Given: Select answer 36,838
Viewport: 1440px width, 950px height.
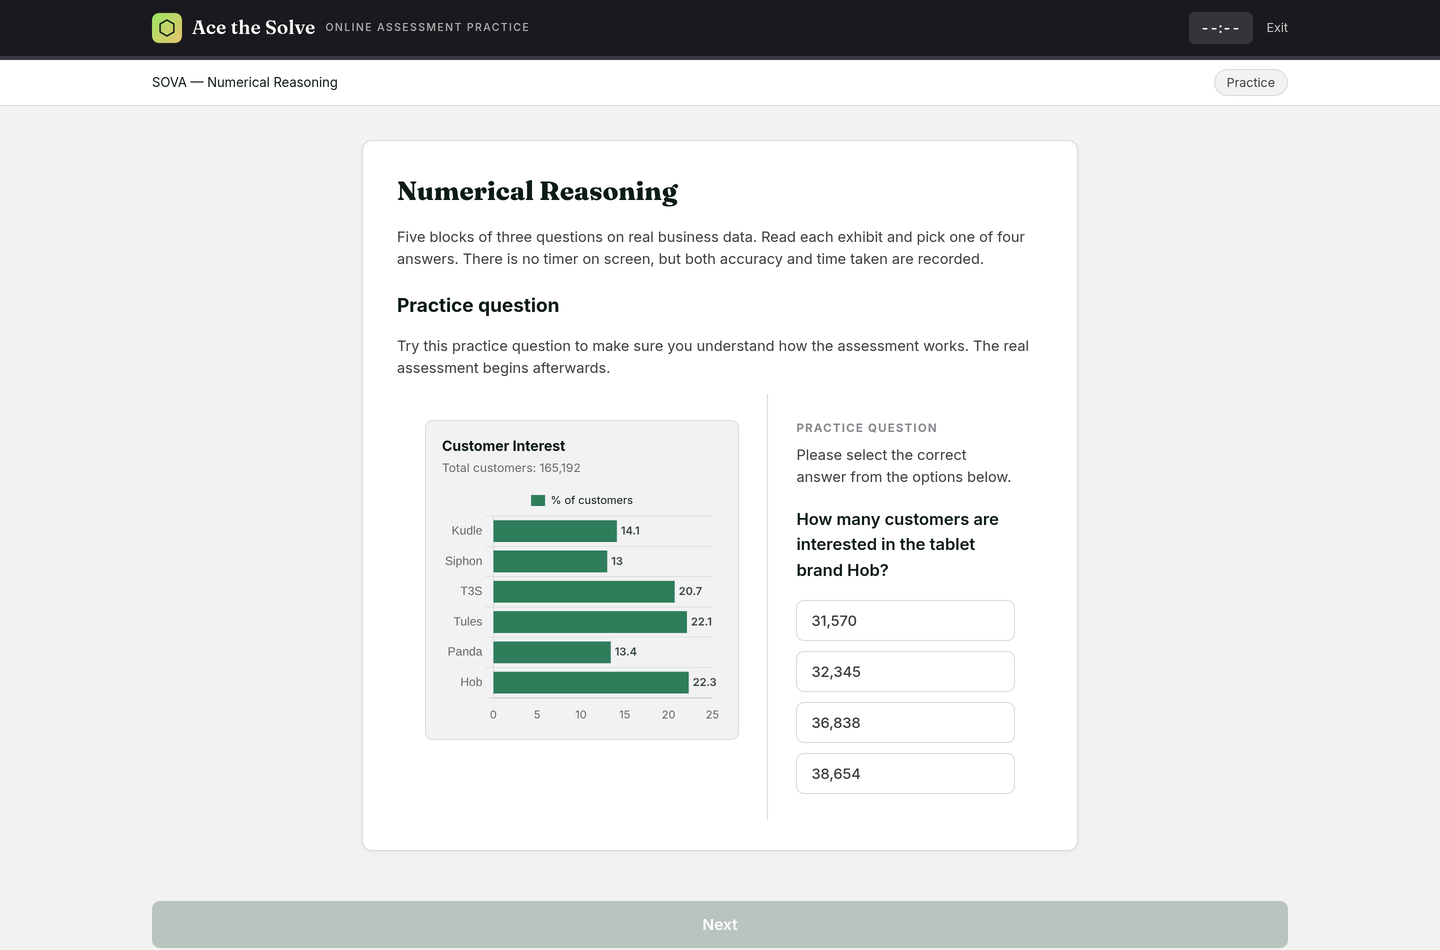Looking at the screenshot, I should point(905,723).
